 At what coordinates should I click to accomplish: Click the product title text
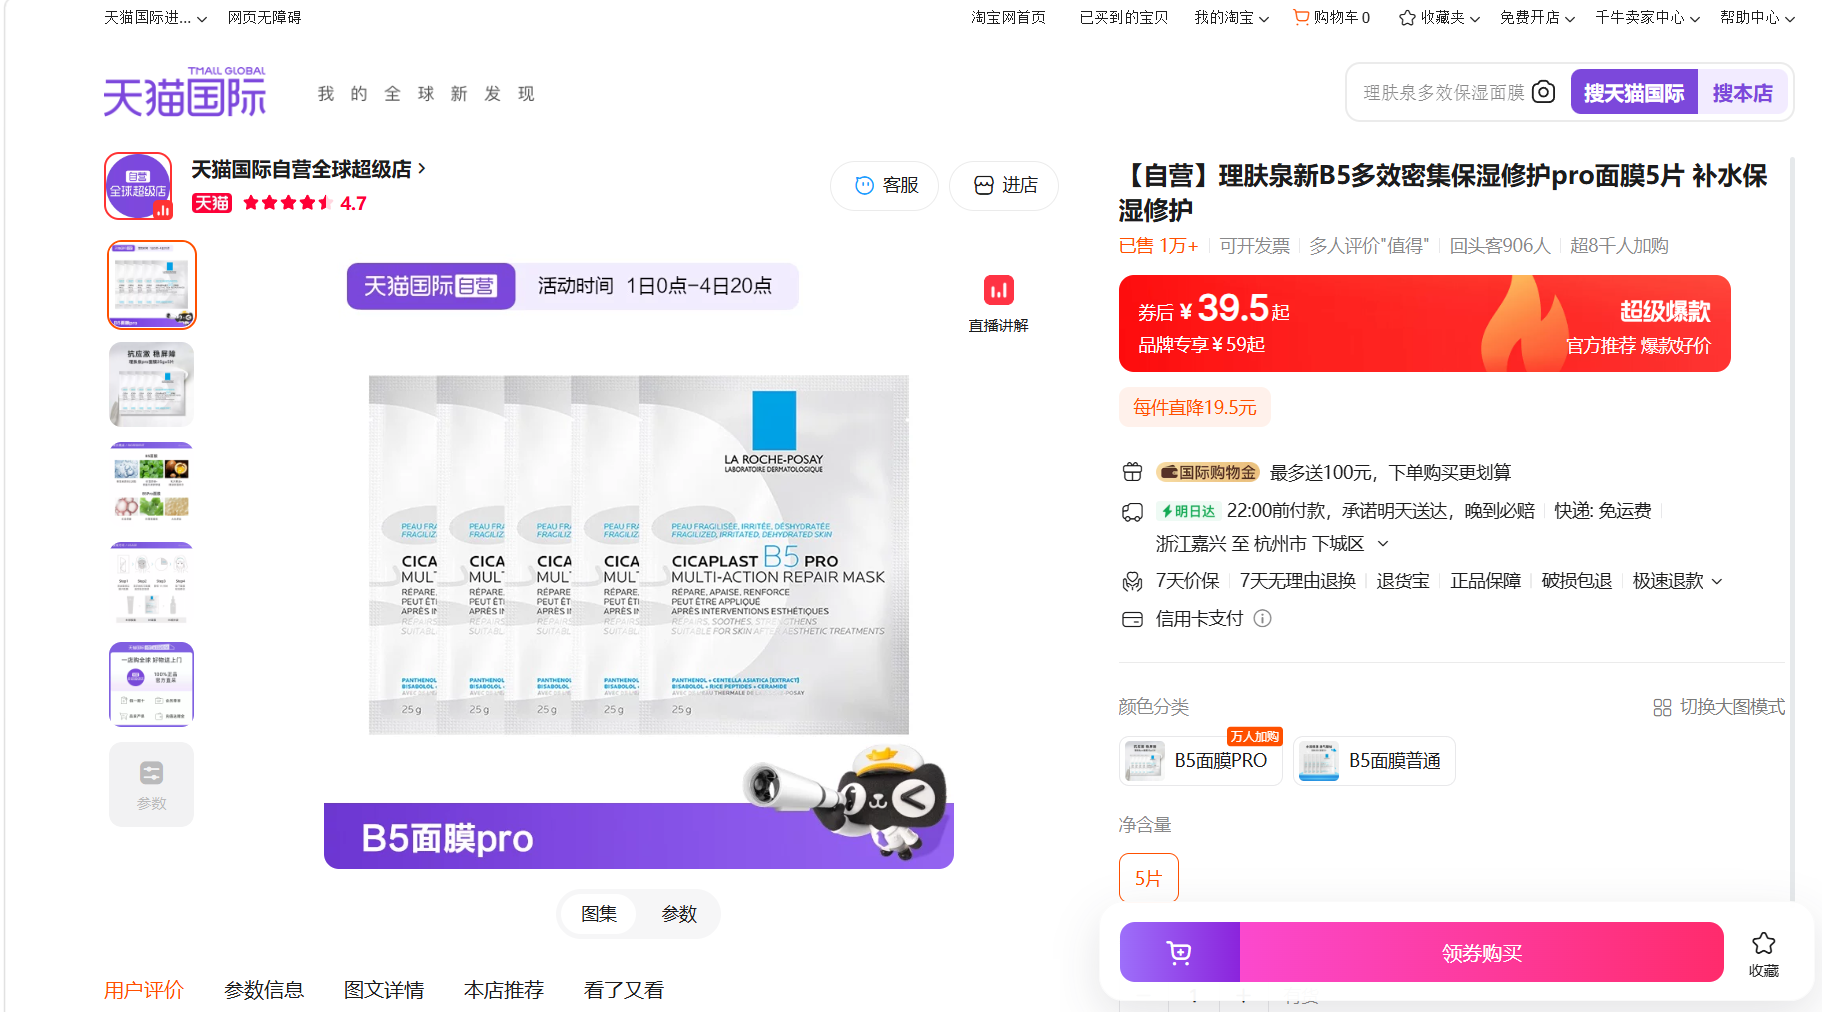[1443, 193]
